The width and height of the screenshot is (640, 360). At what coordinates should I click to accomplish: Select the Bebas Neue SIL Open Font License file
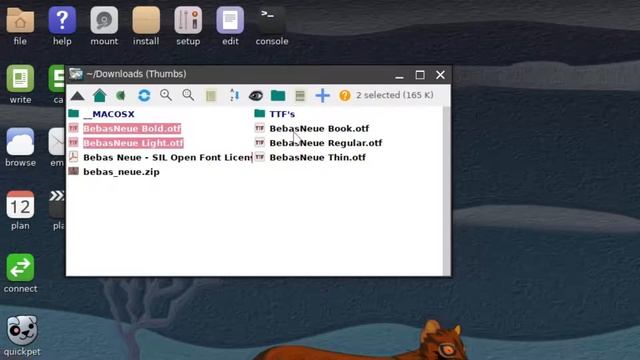[x=168, y=158]
